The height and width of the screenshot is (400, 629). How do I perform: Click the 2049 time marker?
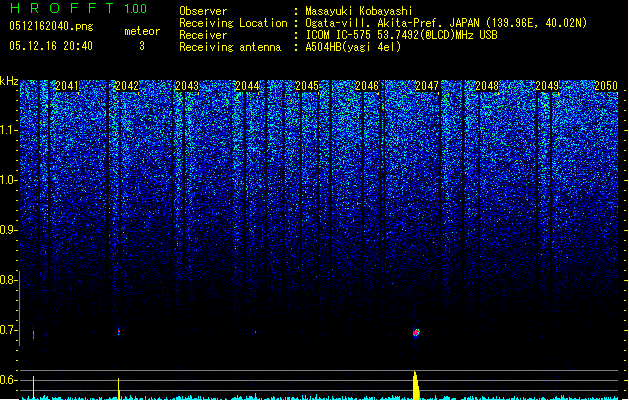click(x=547, y=86)
